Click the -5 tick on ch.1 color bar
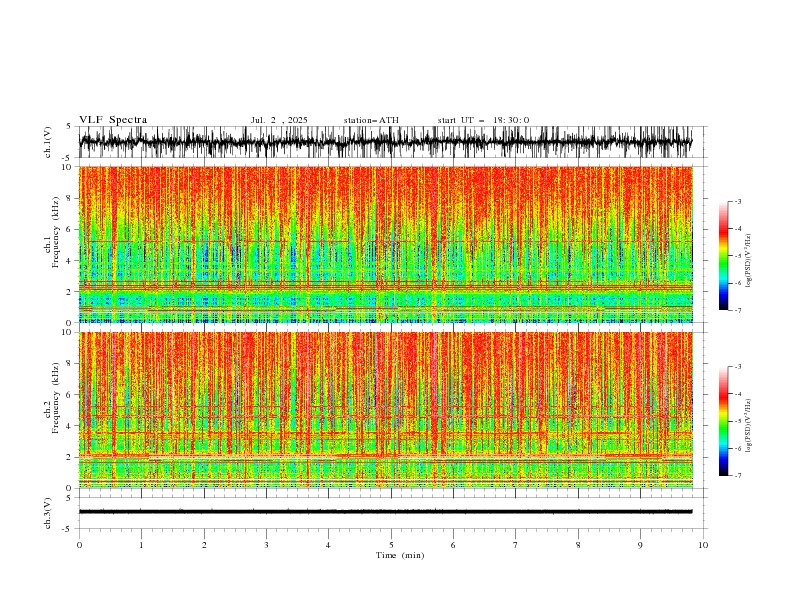Screen dimensions: 792x612 point(737,256)
